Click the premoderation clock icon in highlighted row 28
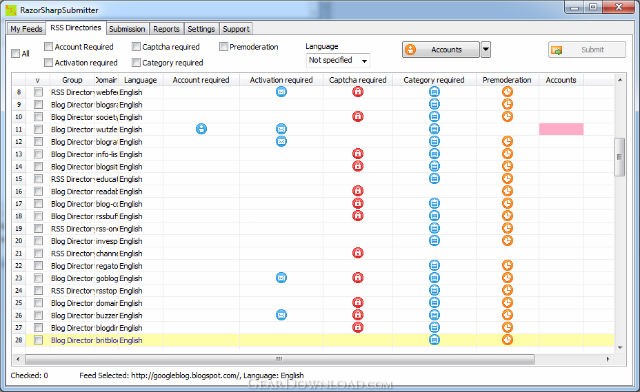Image resolution: width=640 pixels, height=392 pixels. pos(507,339)
